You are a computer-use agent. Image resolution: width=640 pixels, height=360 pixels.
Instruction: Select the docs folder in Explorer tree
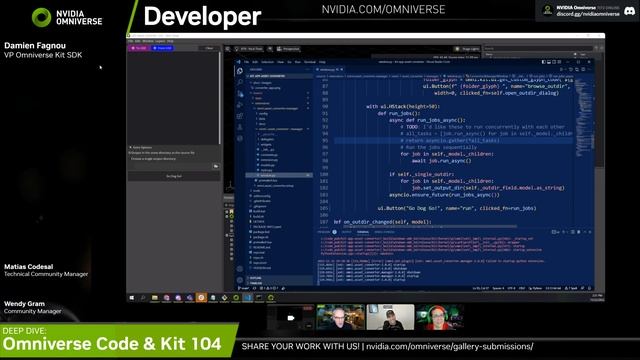click(262, 124)
